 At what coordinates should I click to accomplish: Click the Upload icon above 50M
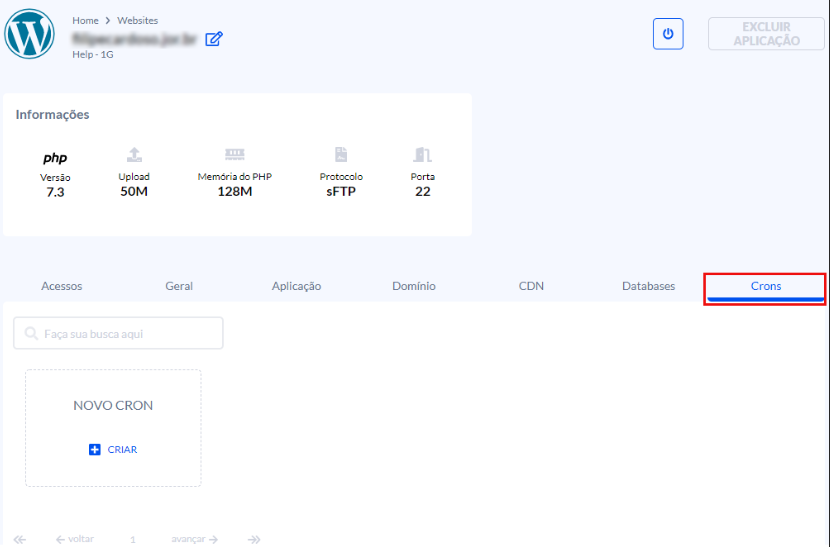click(134, 155)
